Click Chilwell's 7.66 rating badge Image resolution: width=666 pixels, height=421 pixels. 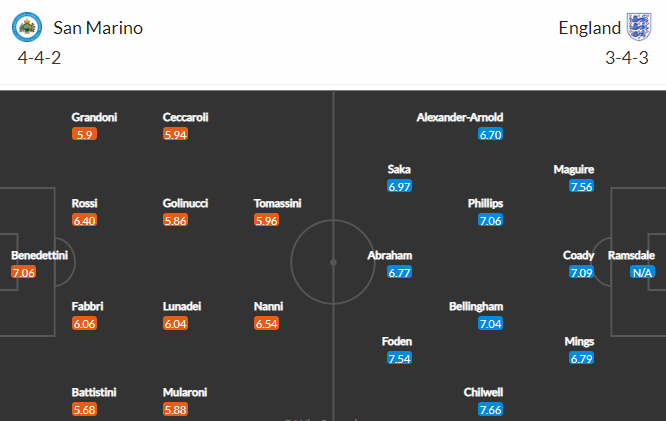click(x=490, y=410)
